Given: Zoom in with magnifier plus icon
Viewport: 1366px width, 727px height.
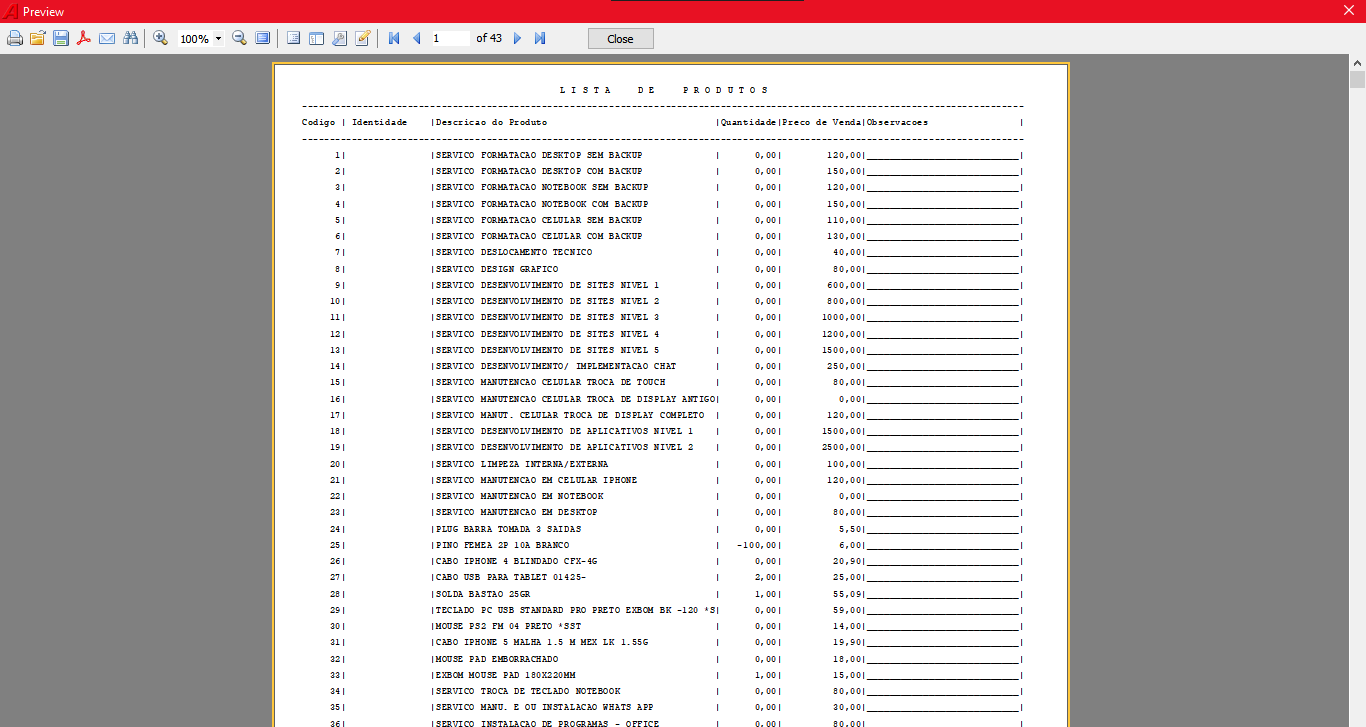Looking at the screenshot, I should point(160,38).
